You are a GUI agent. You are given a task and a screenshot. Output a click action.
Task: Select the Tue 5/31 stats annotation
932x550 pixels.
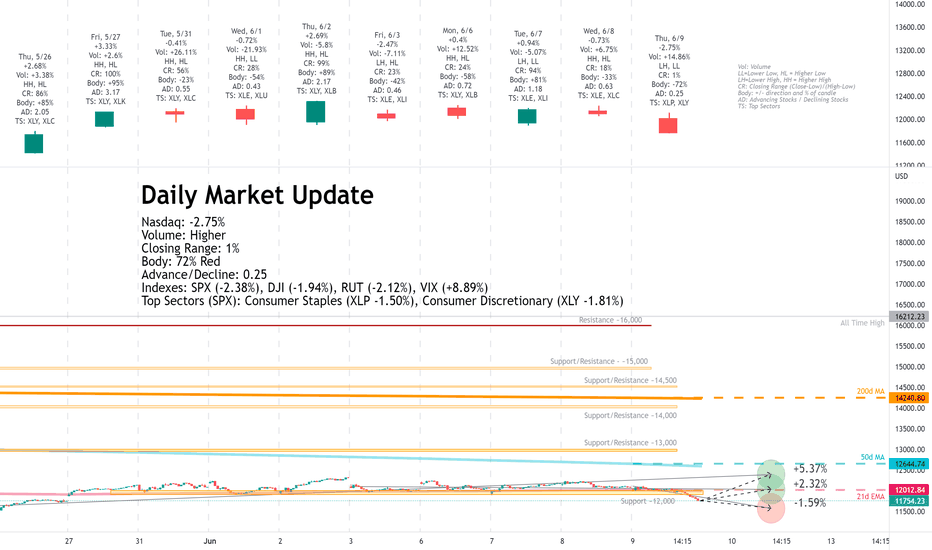point(176,66)
